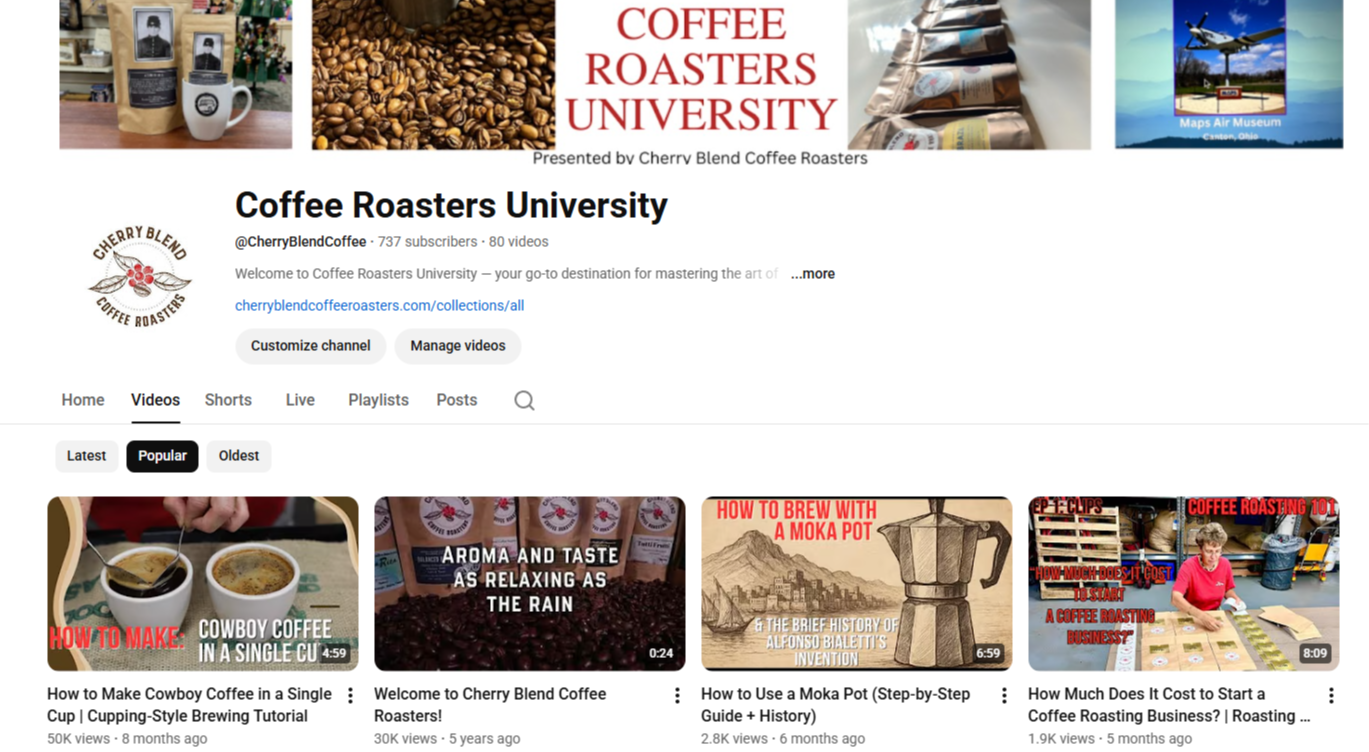This screenshot has height=752, width=1369.
Task: Switch to the Home tab
Action: [x=83, y=400]
